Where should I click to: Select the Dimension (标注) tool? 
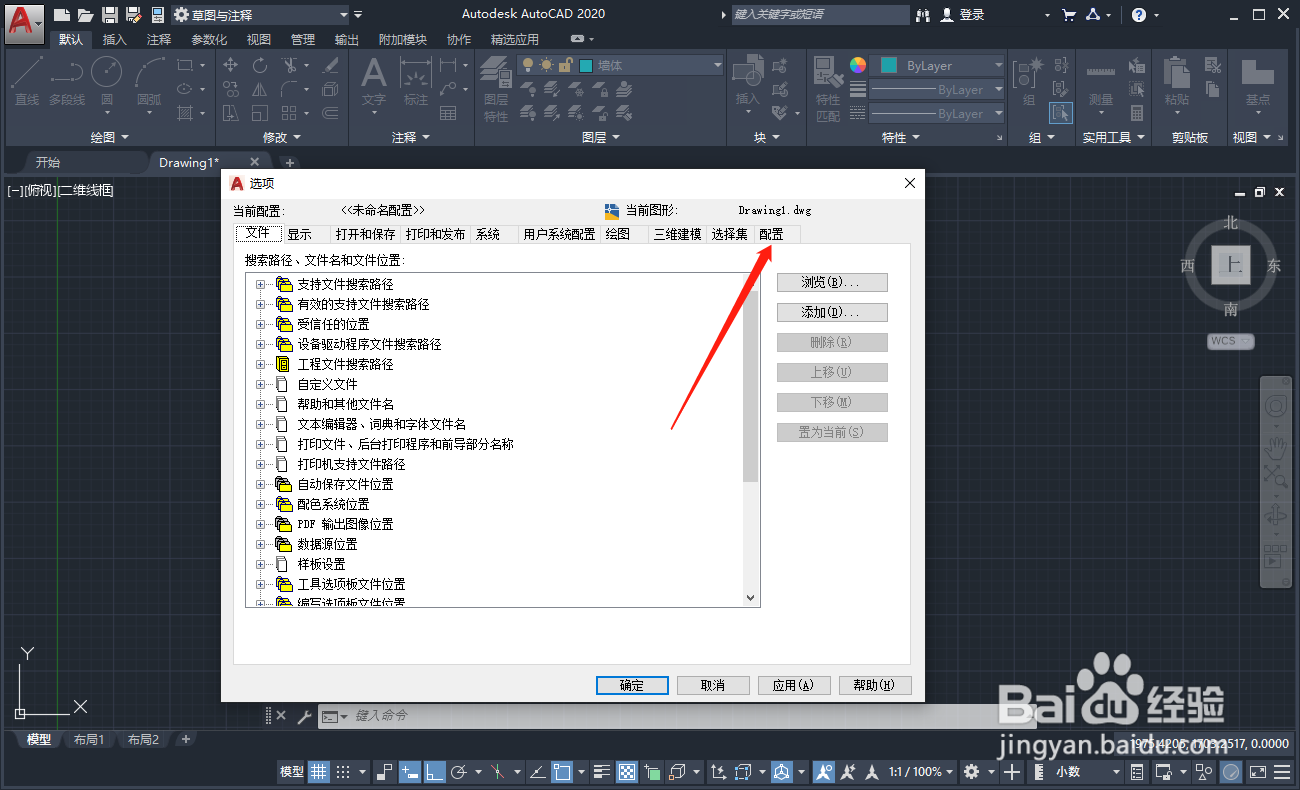pos(416,81)
